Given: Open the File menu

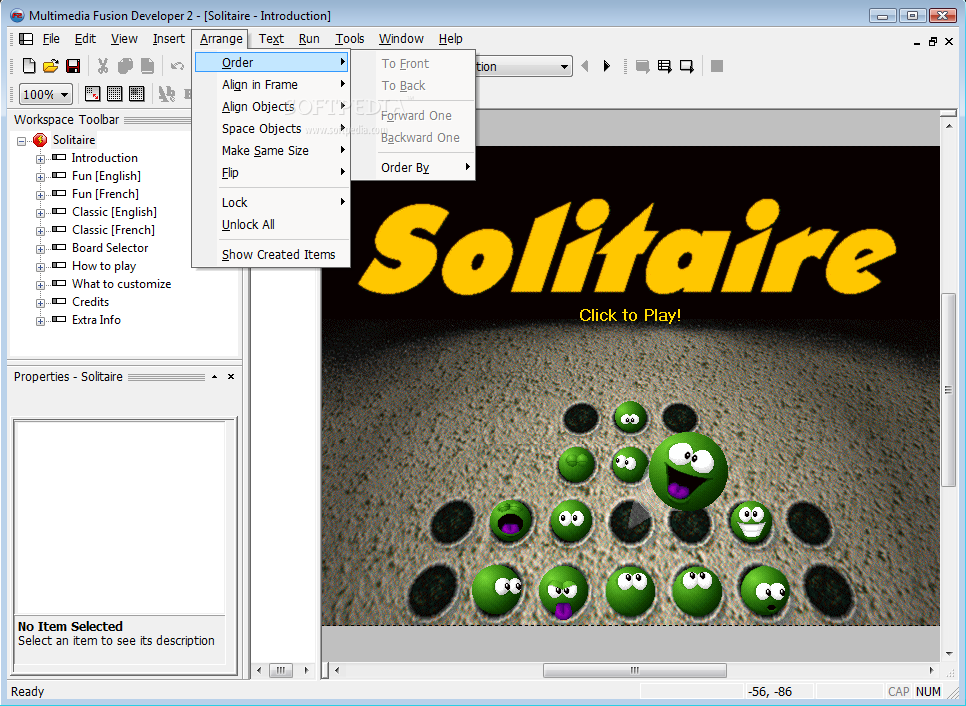Looking at the screenshot, I should 51,39.
